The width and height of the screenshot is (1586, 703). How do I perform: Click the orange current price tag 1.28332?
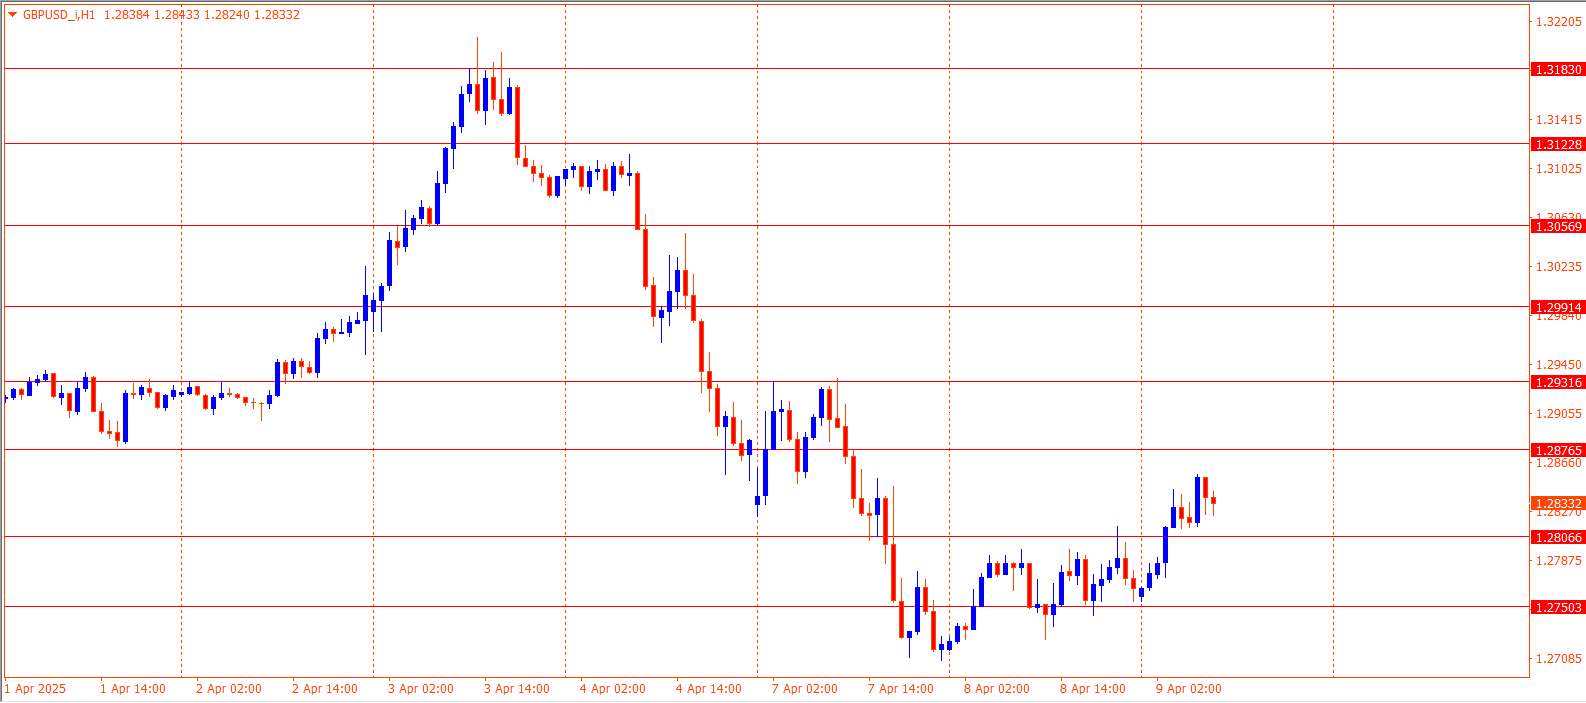1558,503
